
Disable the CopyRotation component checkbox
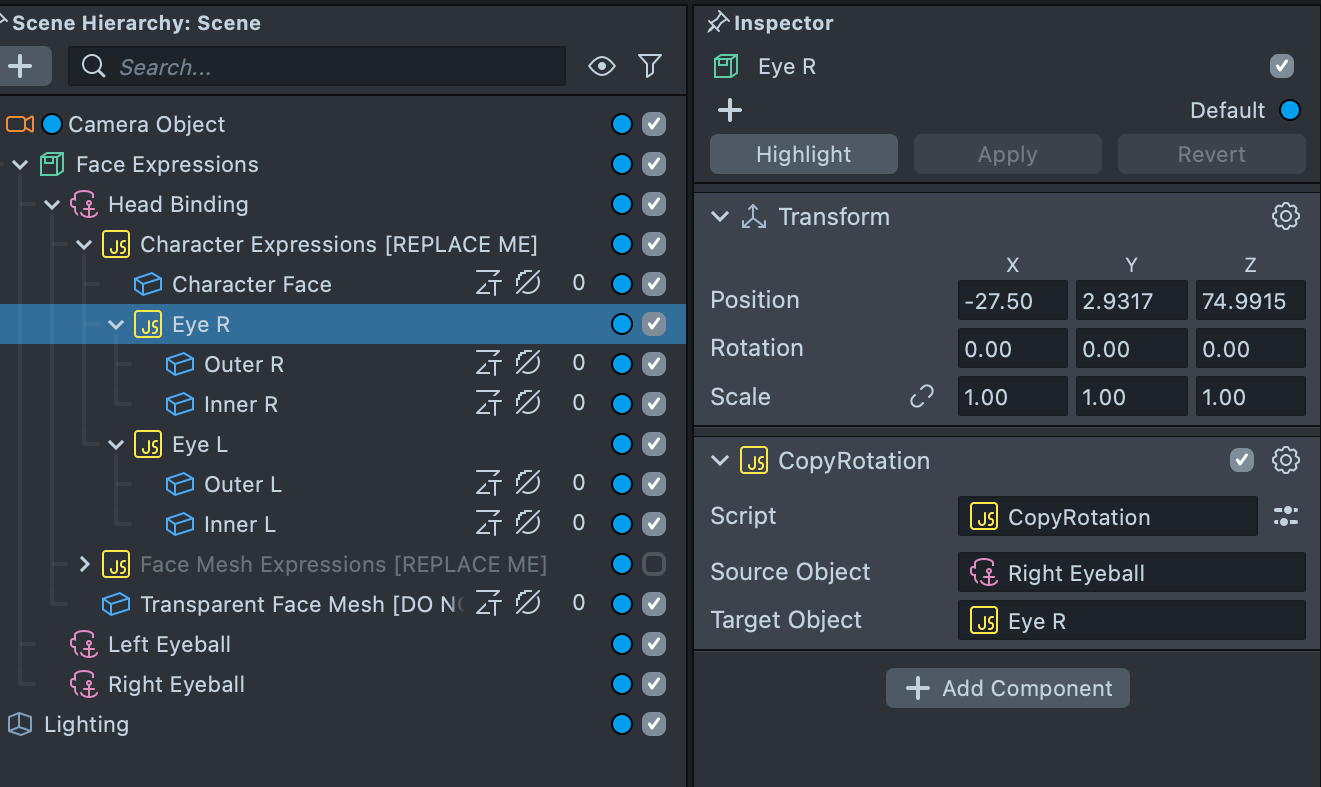point(1241,460)
